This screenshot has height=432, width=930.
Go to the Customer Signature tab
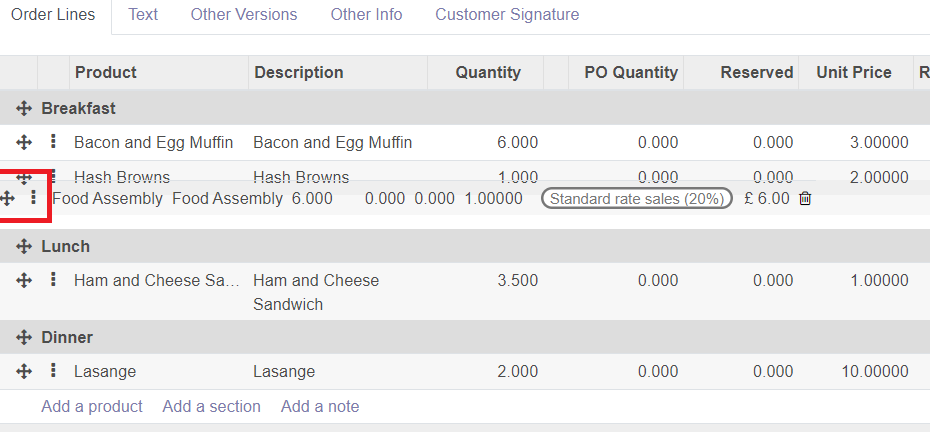point(507,14)
